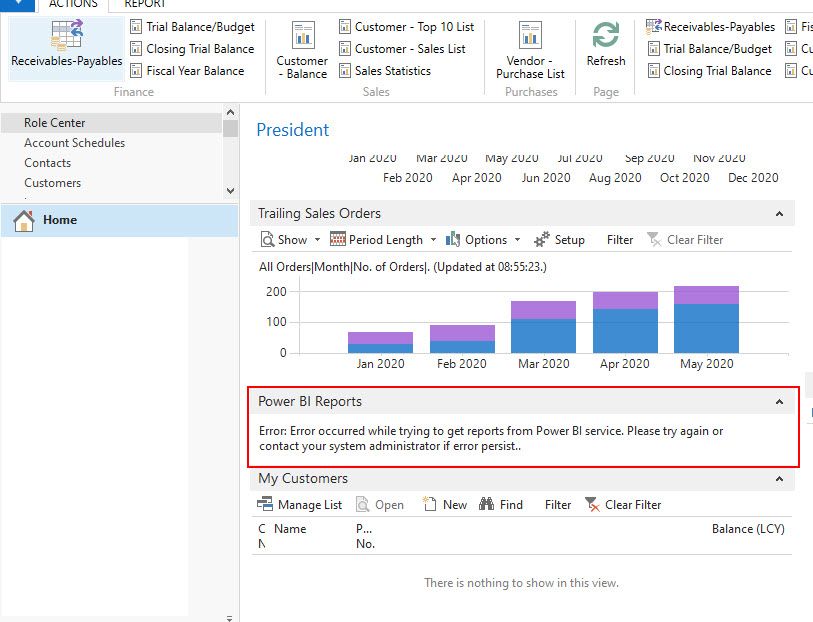Open Fiscal Year Balance report
Image resolution: width=813 pixels, height=622 pixels.
click(x=187, y=70)
